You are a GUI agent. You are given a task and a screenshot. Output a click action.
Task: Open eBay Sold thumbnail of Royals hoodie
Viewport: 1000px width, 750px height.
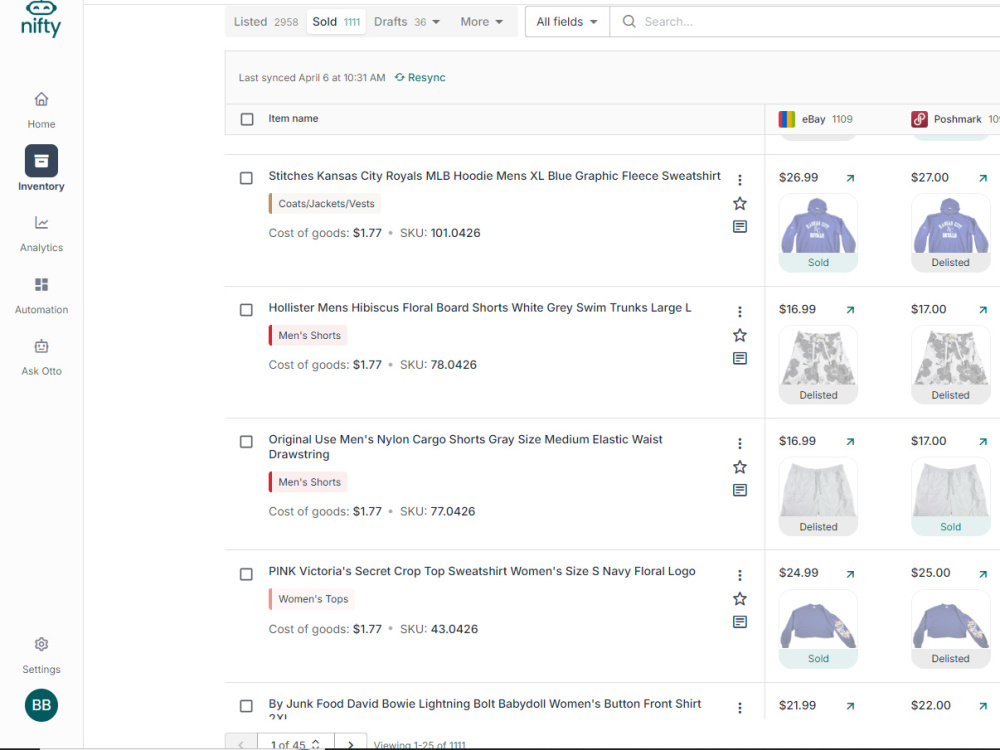coord(818,233)
